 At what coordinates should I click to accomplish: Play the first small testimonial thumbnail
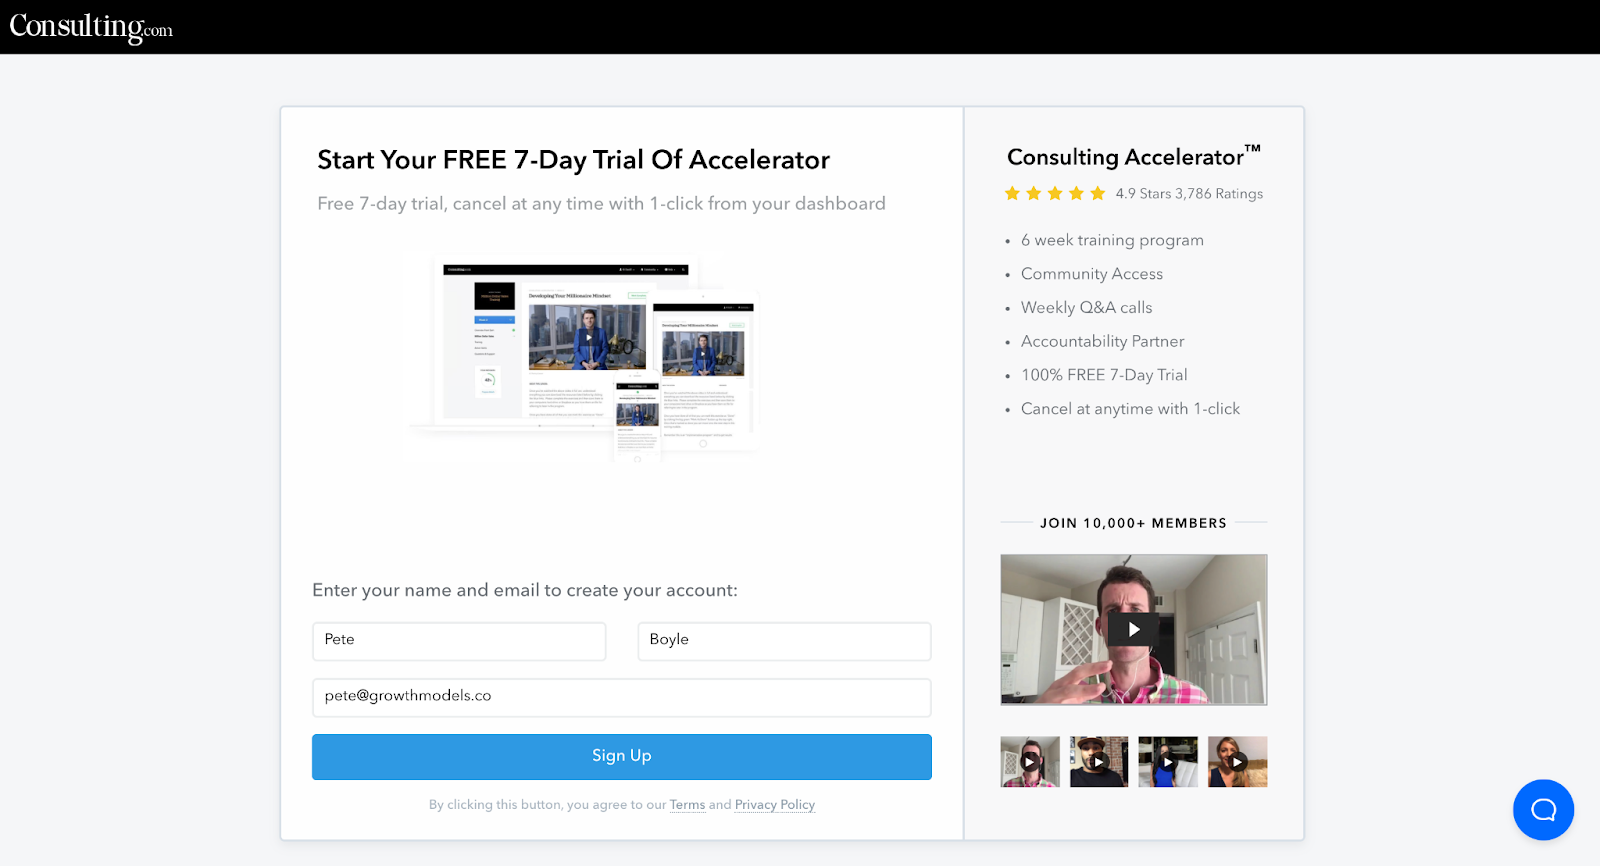coord(1030,762)
